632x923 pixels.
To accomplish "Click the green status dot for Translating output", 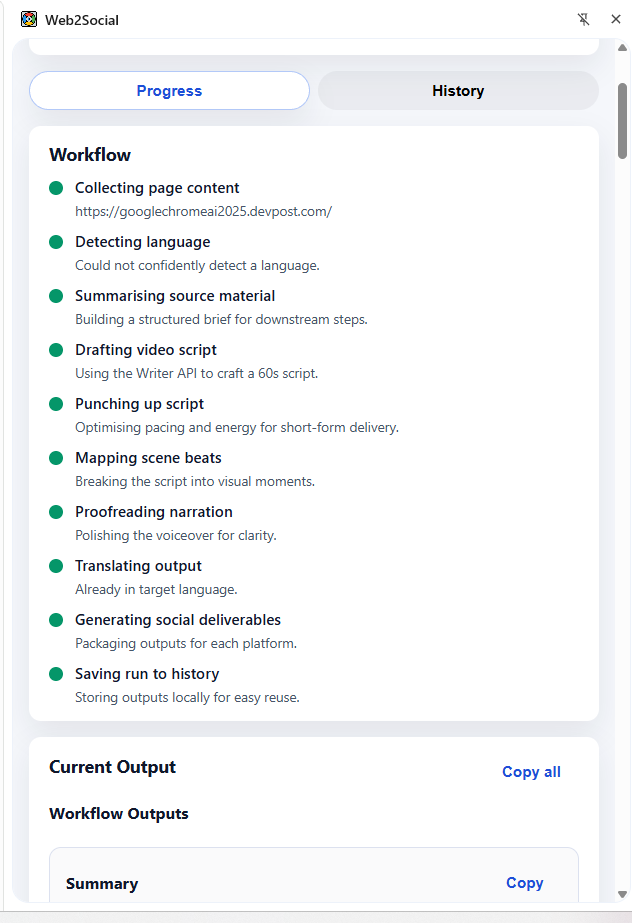I will pos(56,566).
